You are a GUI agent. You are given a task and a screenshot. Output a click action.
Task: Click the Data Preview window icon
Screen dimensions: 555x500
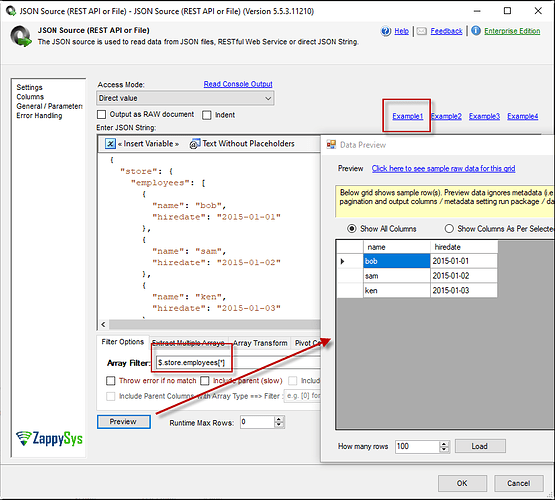point(331,144)
